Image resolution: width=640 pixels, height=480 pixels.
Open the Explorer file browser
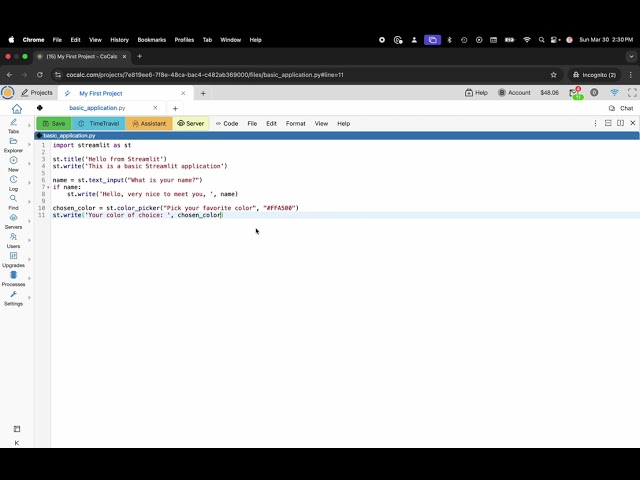(x=13, y=145)
